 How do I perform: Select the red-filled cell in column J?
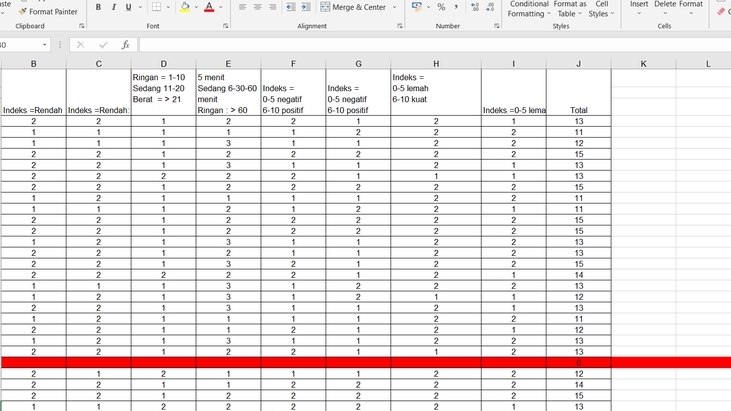(x=579, y=363)
